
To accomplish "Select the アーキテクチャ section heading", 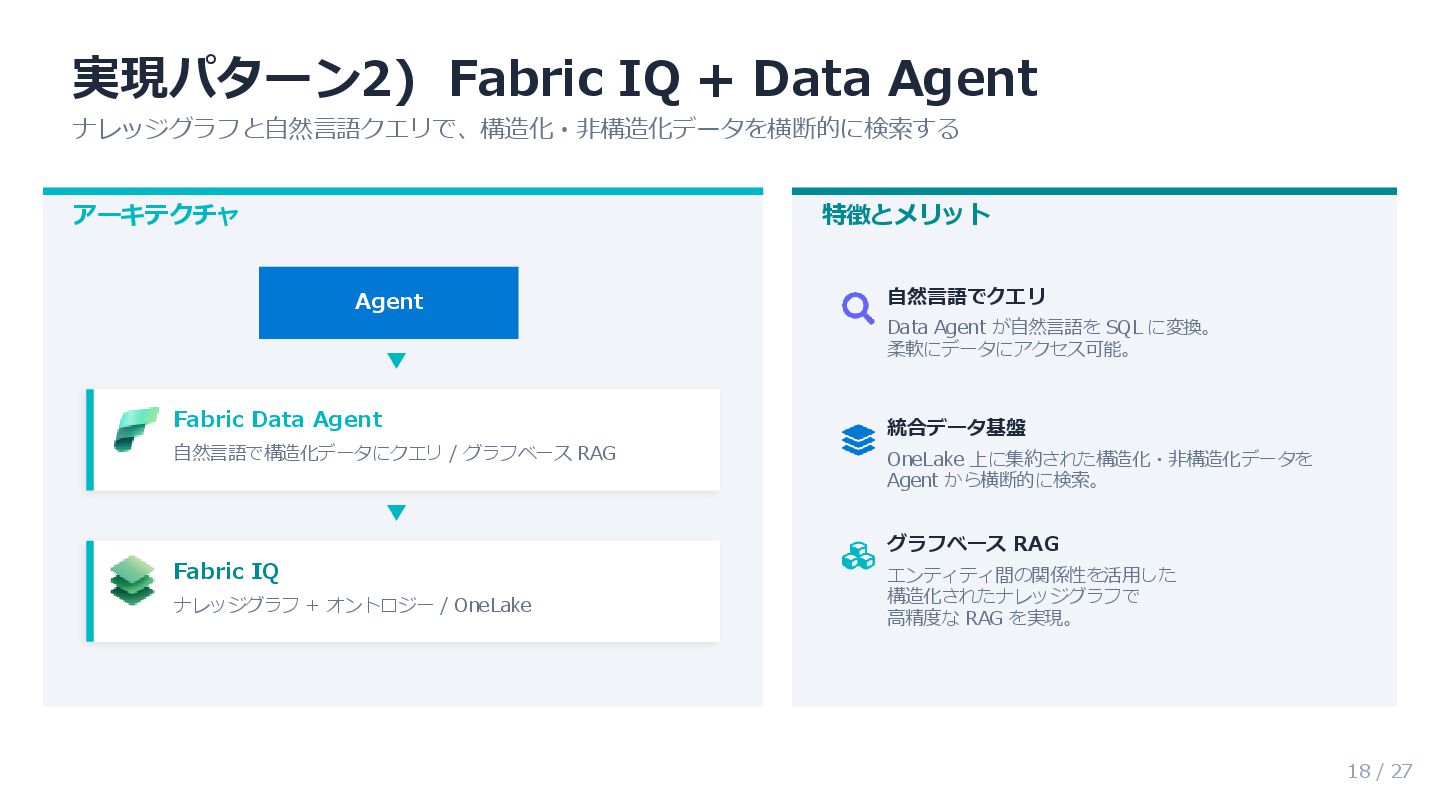I will [x=155, y=215].
